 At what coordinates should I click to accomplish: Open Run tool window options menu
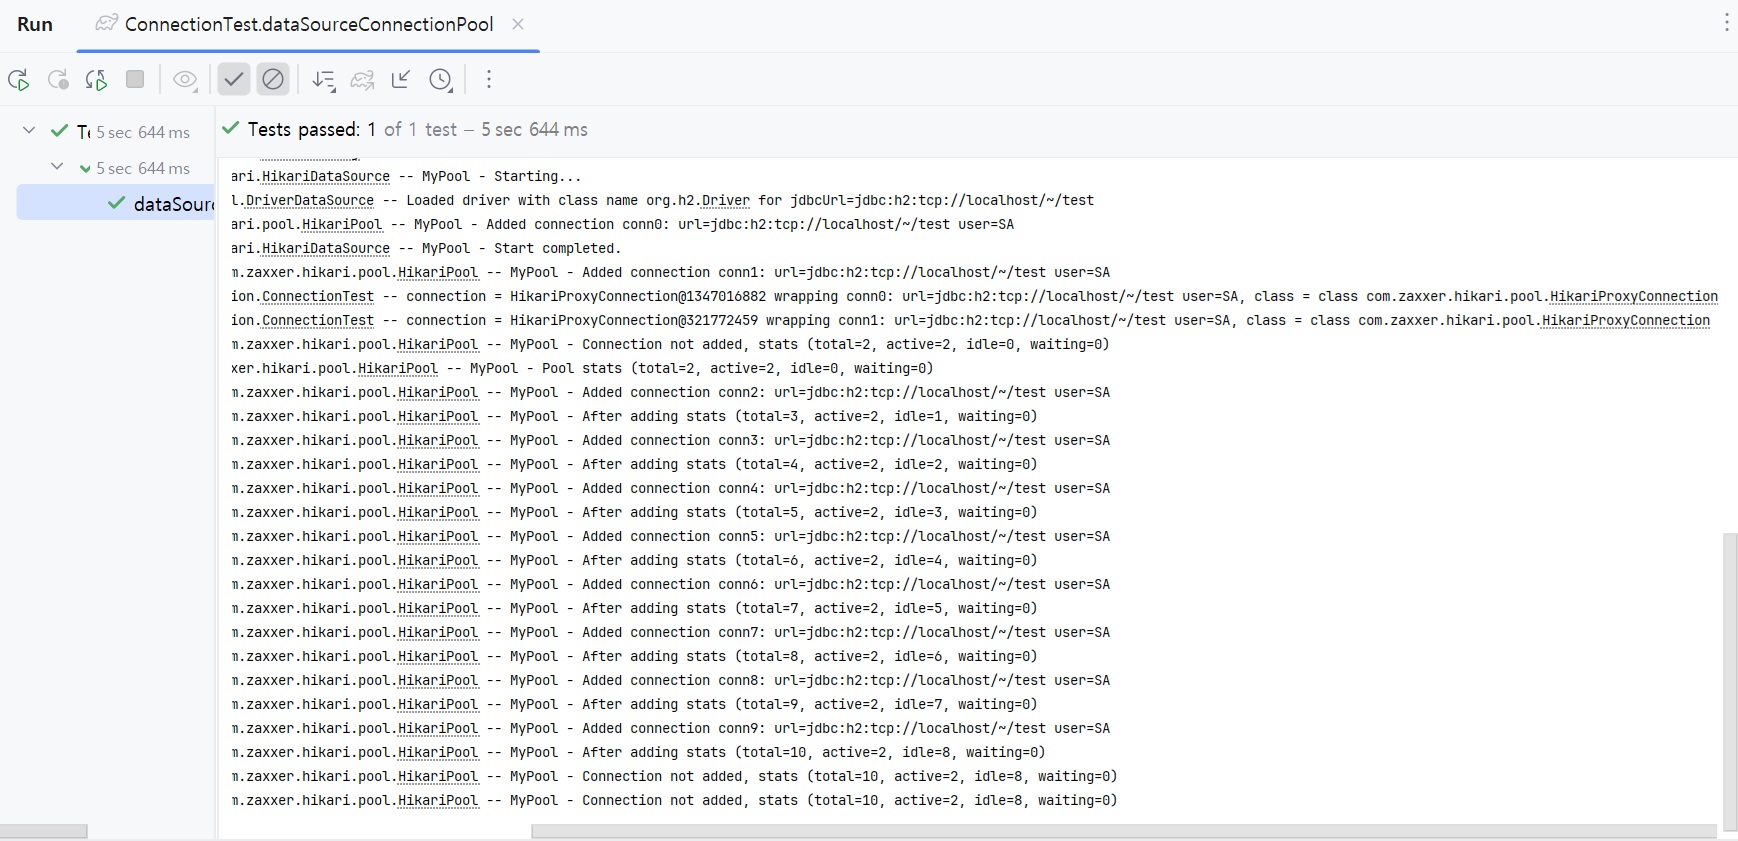coord(1726,24)
